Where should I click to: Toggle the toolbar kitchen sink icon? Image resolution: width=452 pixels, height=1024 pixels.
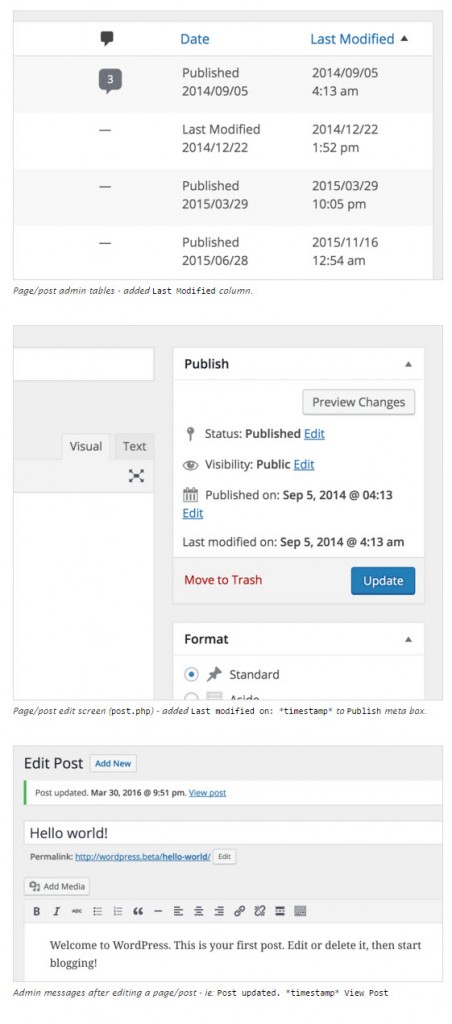[x=300, y=911]
